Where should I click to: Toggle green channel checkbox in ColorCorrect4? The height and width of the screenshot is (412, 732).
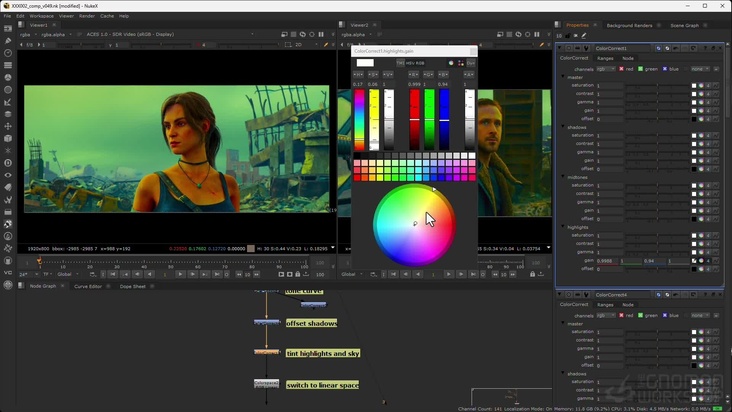640,315
